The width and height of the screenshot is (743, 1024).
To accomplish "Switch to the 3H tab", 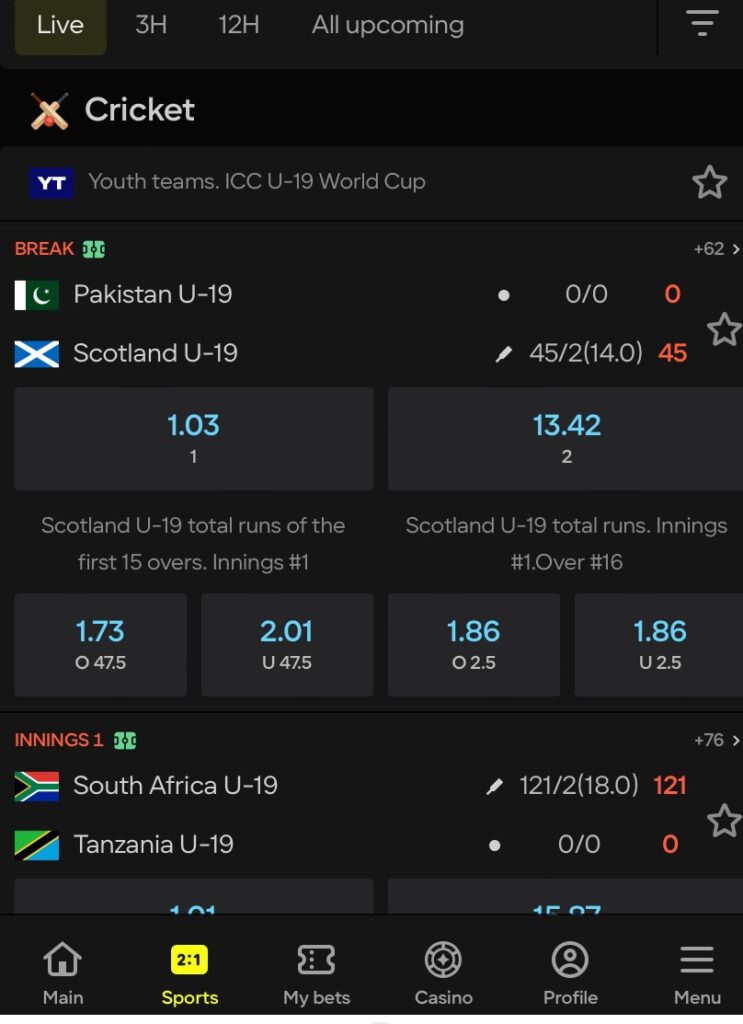I will click(151, 25).
